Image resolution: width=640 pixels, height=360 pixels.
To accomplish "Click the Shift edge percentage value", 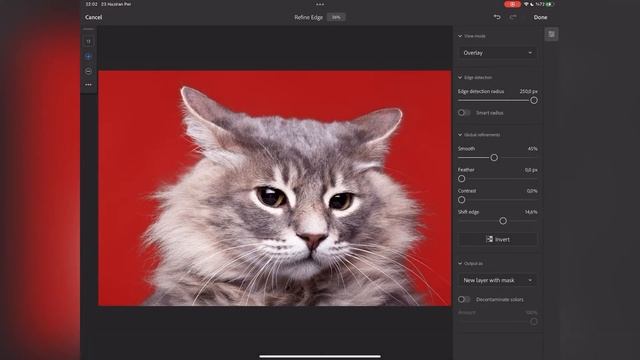I will pos(531,212).
